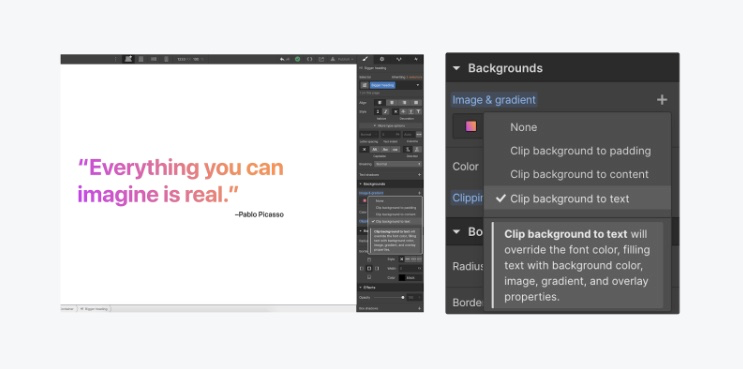This screenshot has height=369, width=743.
Task: Collapse More type options
Action: (390, 126)
